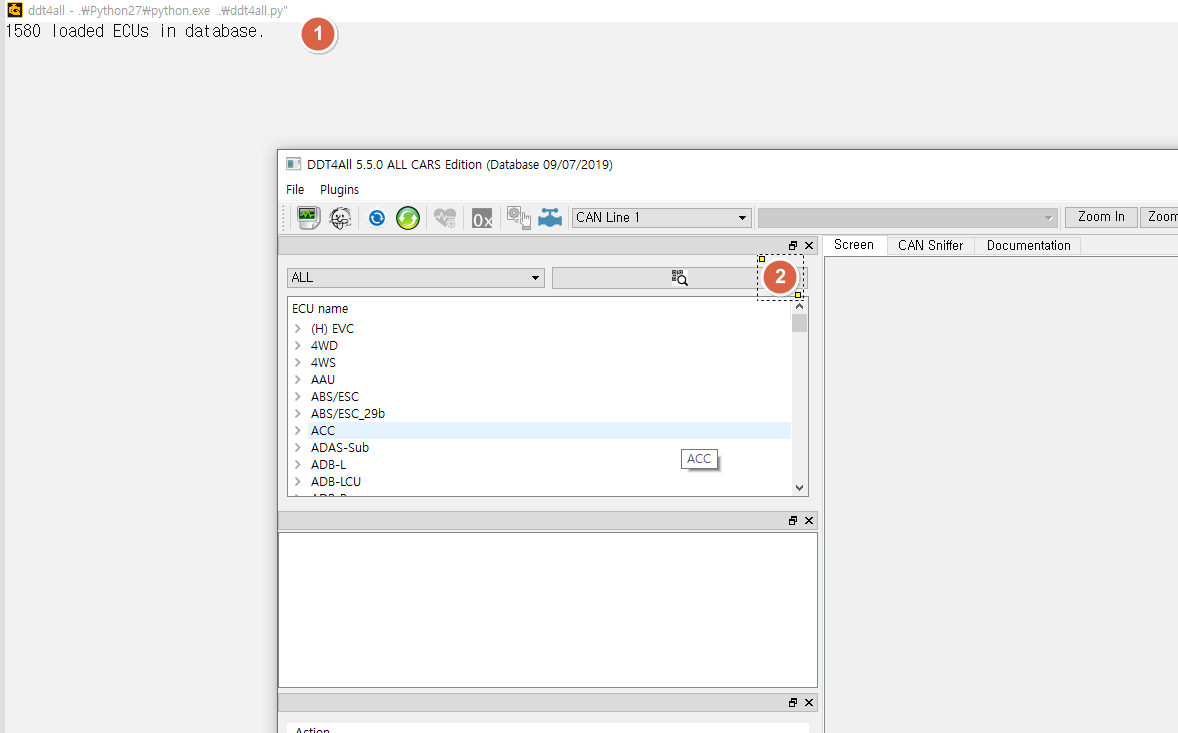This screenshot has height=733, width=1178.
Task: Expand the ADB-L tree node
Action: pos(298,464)
